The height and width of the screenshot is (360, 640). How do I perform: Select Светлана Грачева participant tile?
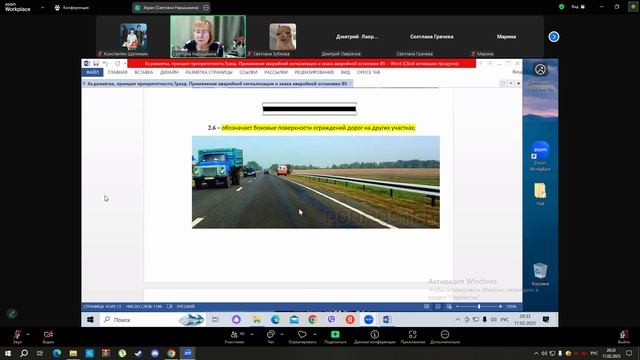coord(432,37)
